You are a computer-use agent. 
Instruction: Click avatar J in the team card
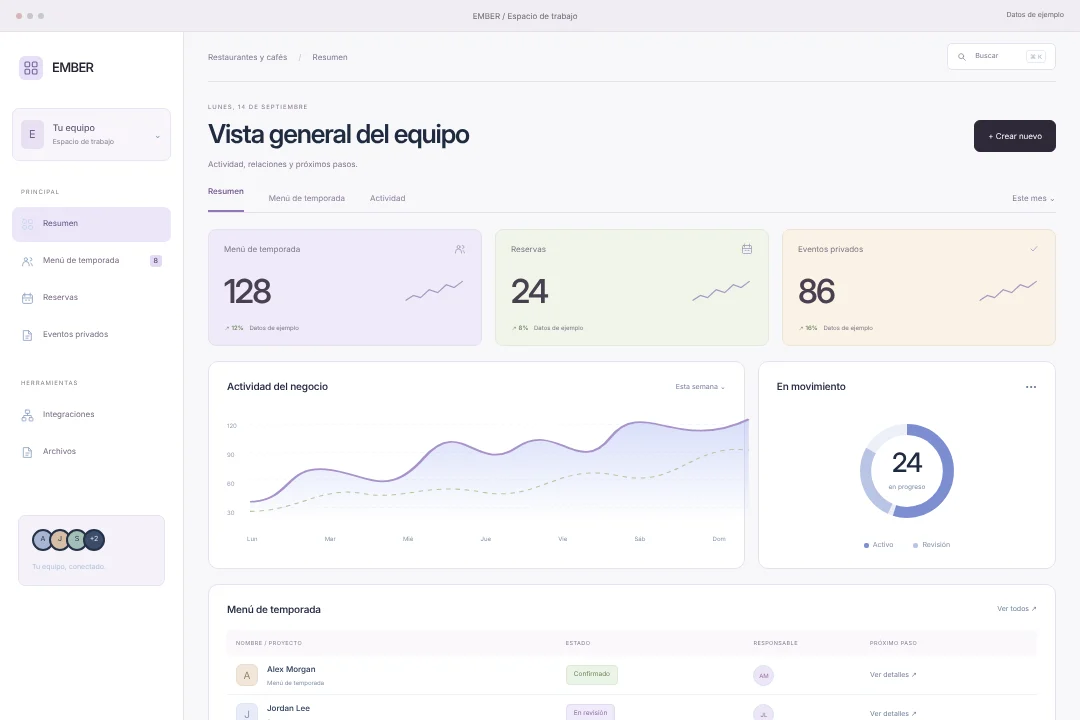tap(59, 539)
